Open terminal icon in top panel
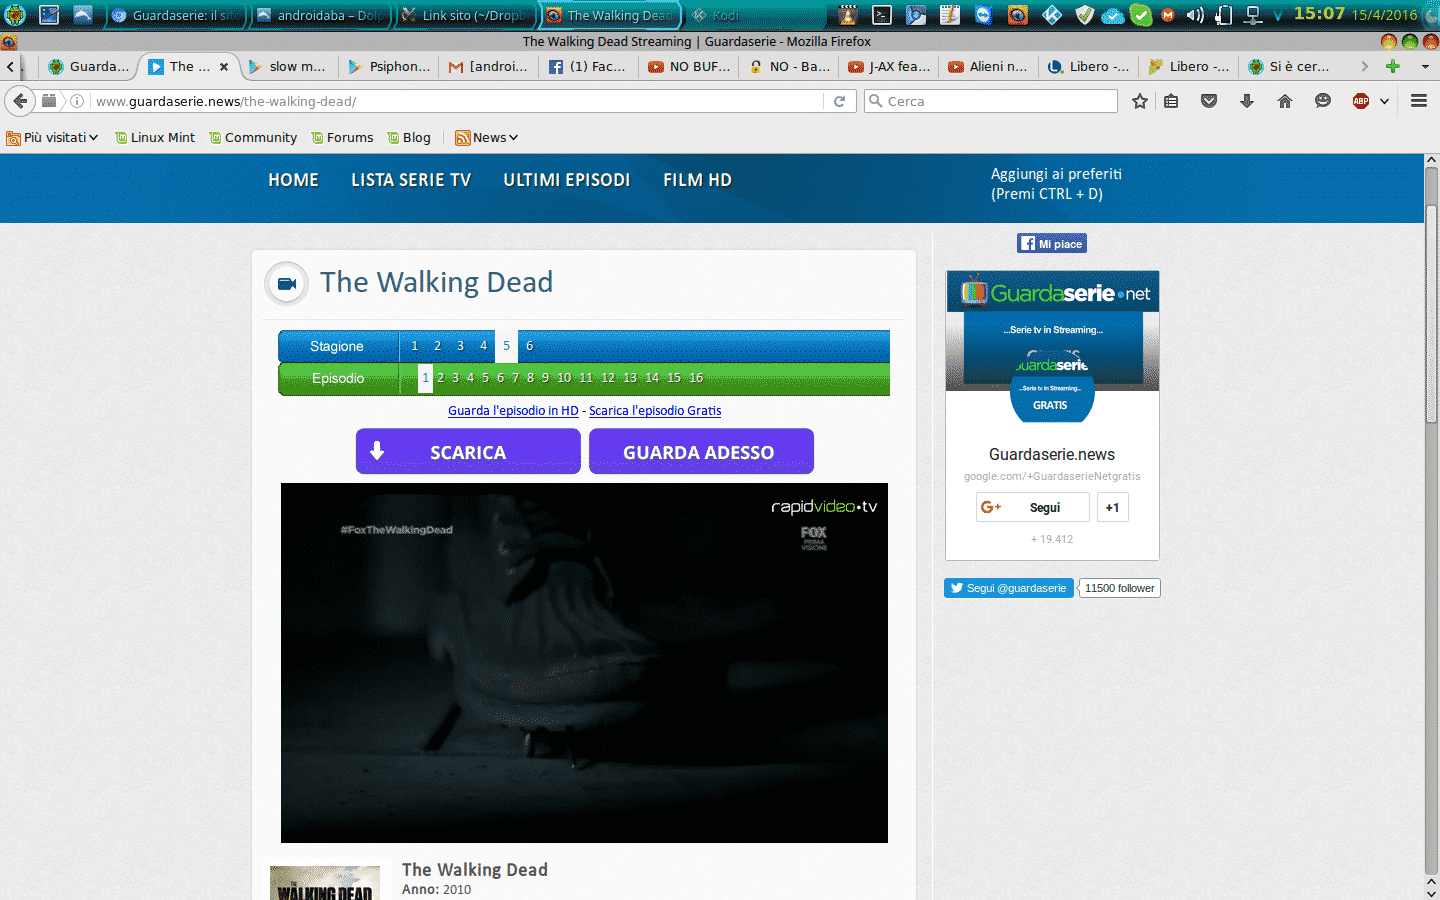Image resolution: width=1440 pixels, height=900 pixels. click(x=881, y=15)
